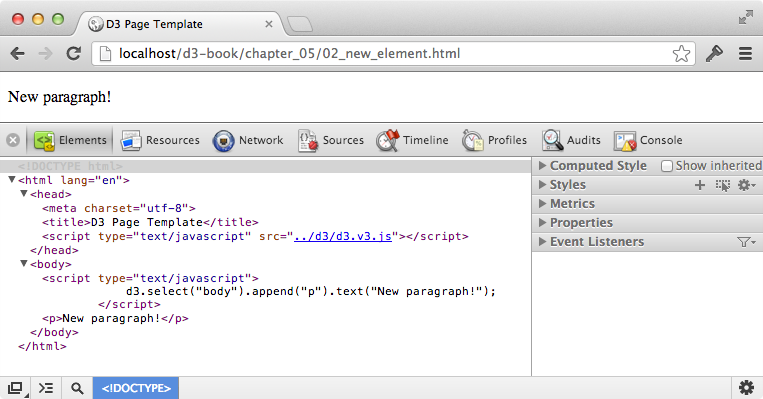763x399 pixels.
Task: Undock devtools into separate window
Action: [16, 388]
